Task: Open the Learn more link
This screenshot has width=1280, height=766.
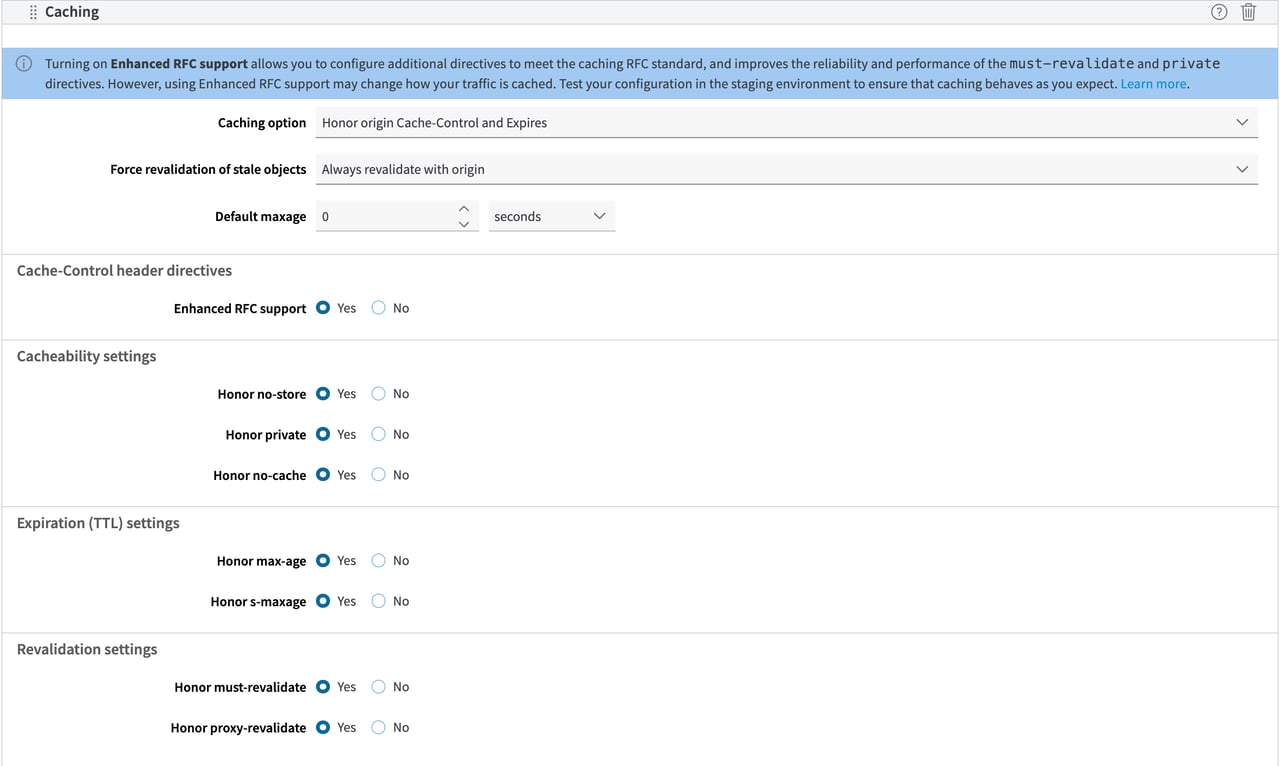Action: point(1153,84)
